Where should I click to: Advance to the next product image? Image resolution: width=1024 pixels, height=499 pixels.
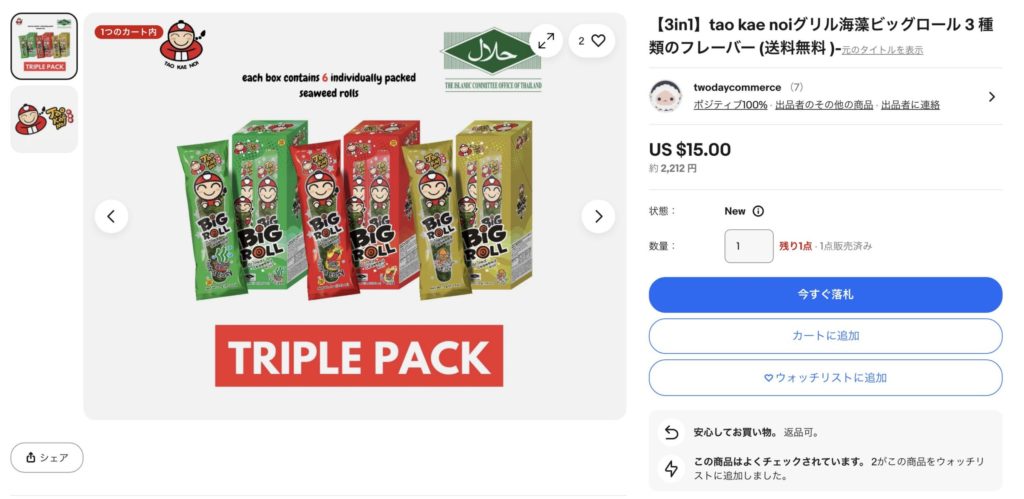pyautogui.click(x=598, y=216)
